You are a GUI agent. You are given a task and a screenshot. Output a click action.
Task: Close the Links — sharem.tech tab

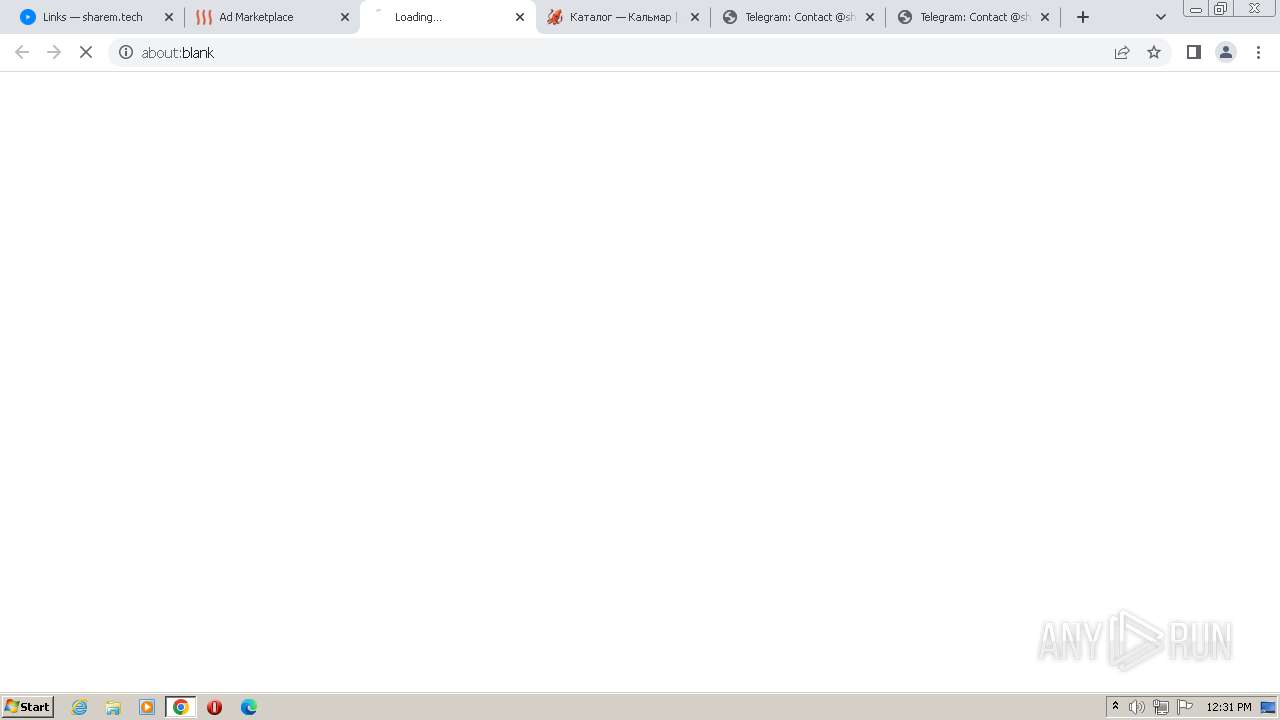(169, 17)
